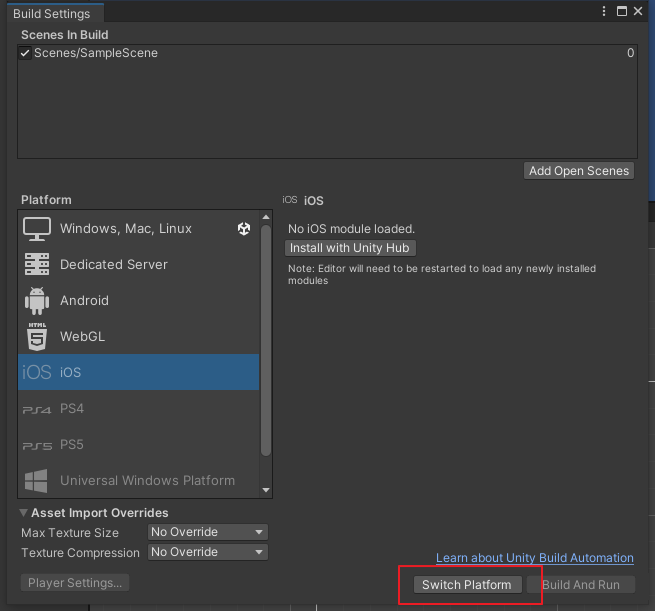Click the platform list scroll down arrow
The image size is (655, 611).
[x=266, y=490]
